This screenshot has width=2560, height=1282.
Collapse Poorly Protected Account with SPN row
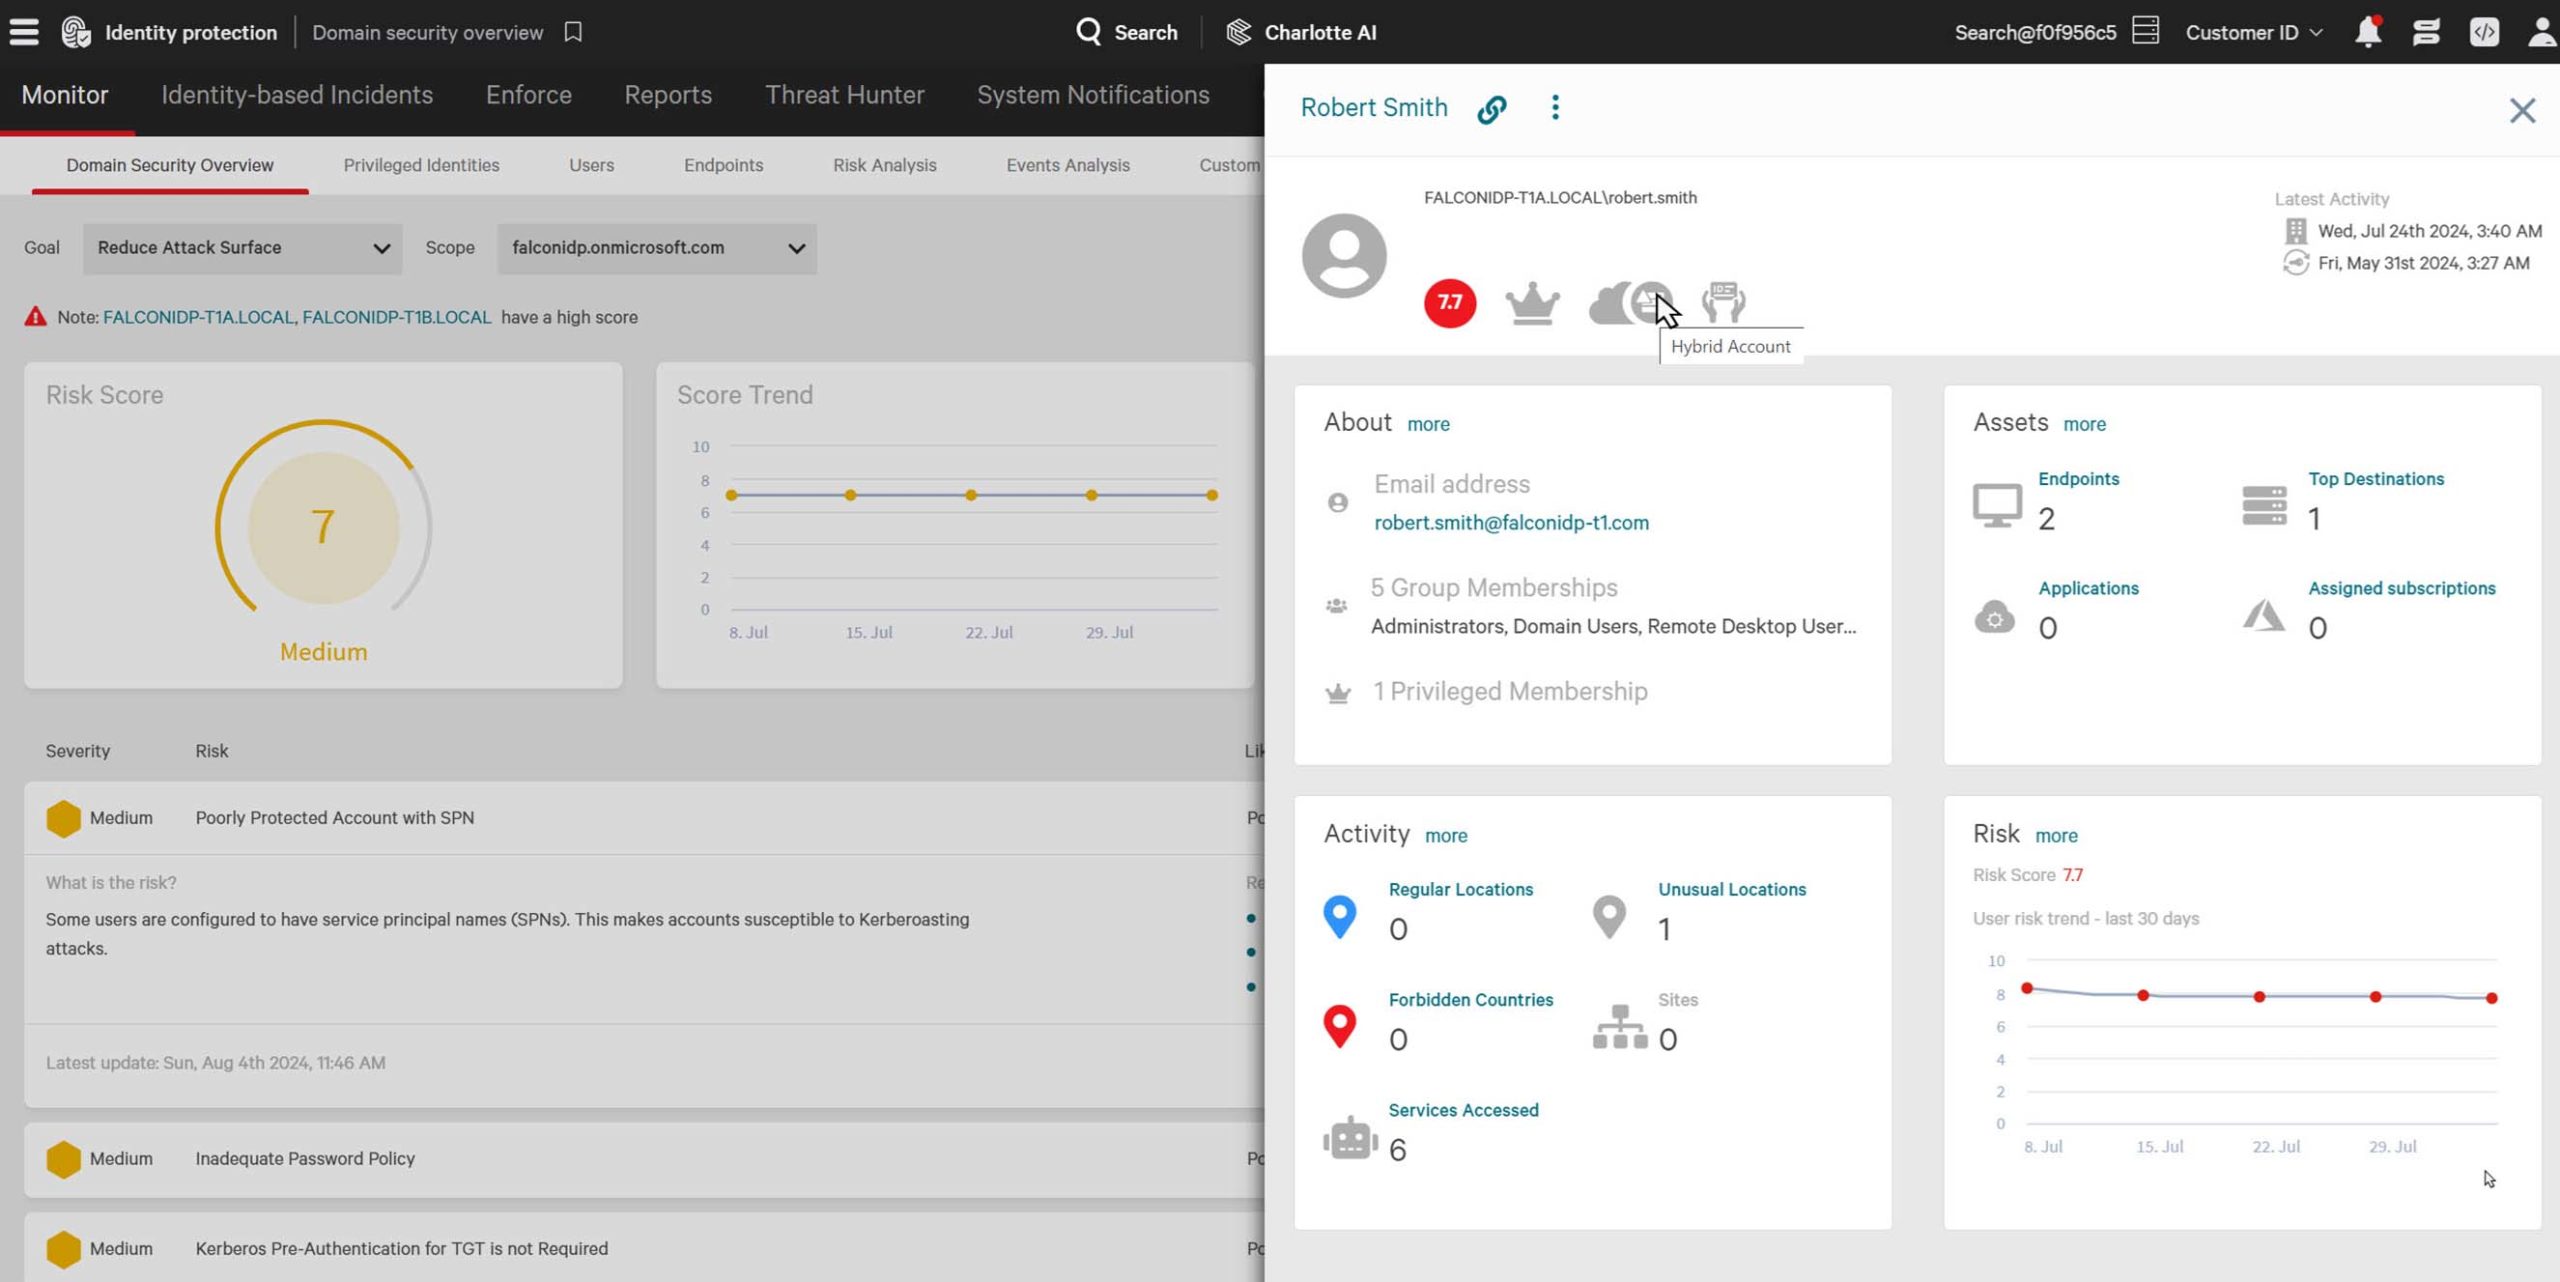tap(644, 818)
